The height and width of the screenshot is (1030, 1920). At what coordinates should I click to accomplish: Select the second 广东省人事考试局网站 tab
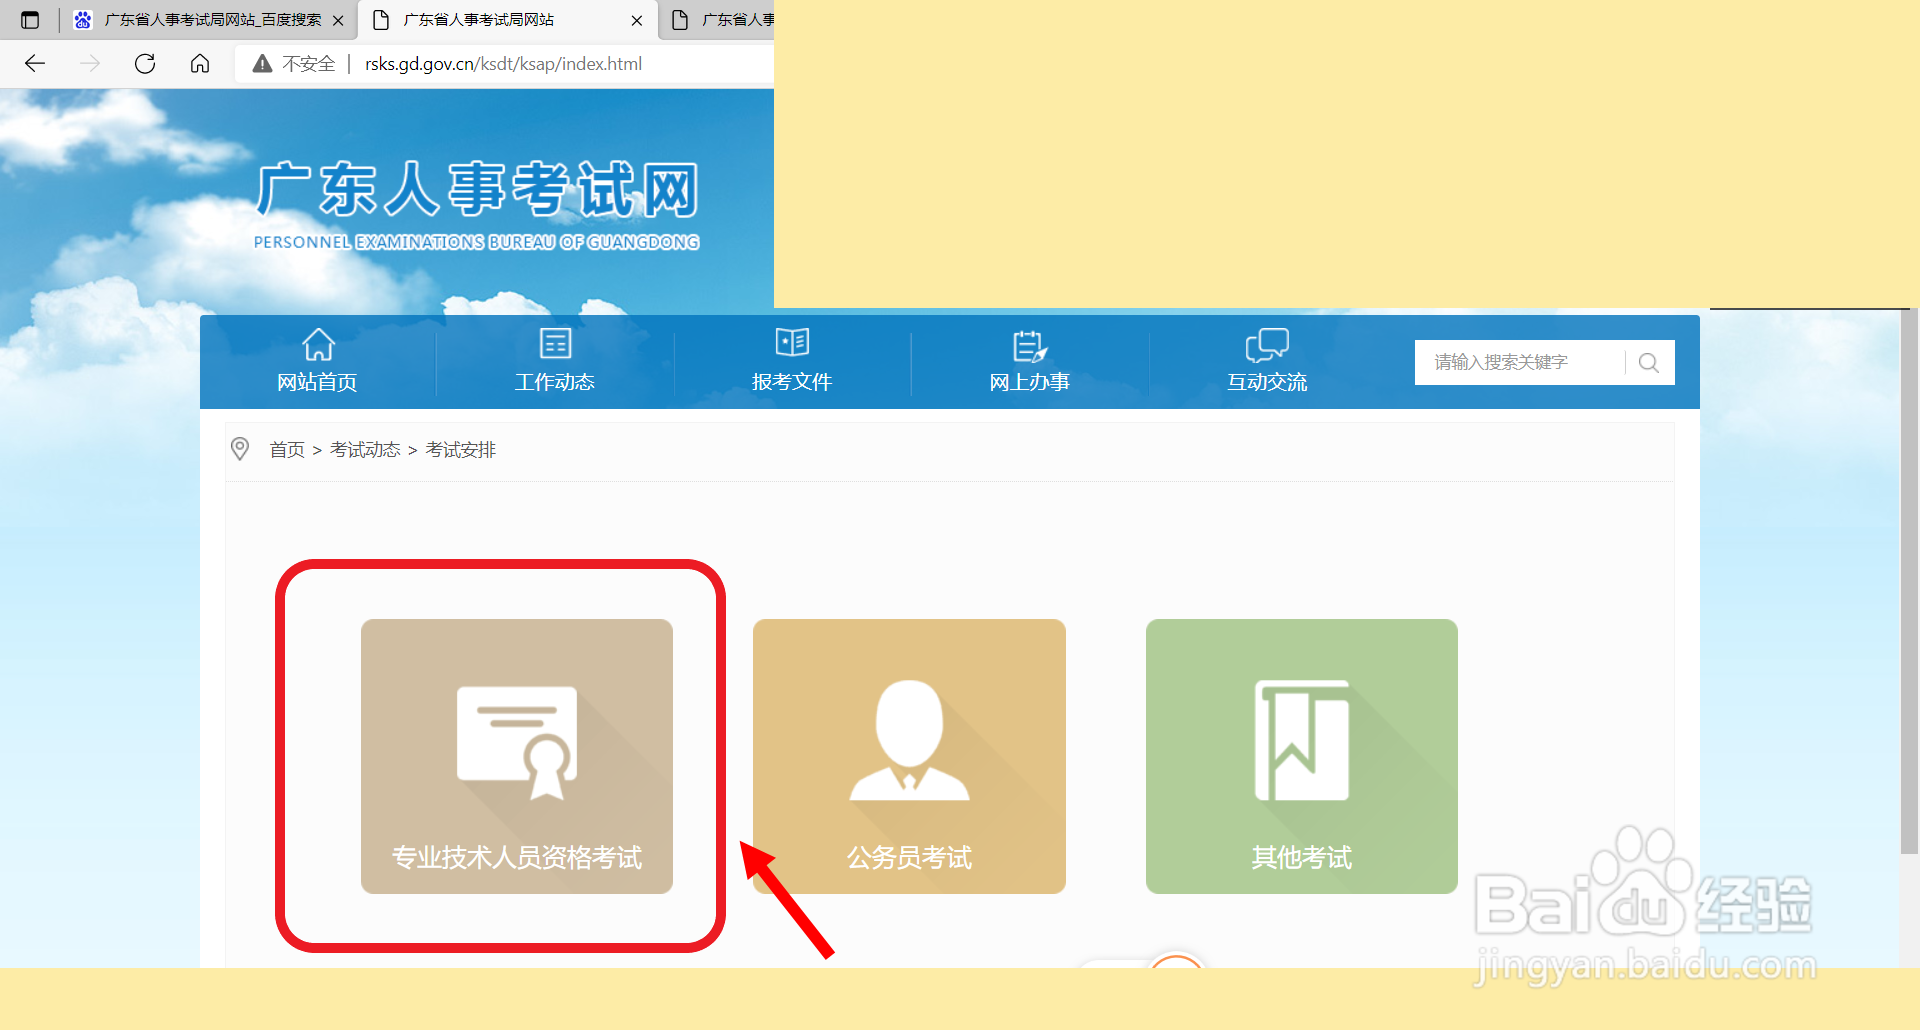point(508,20)
